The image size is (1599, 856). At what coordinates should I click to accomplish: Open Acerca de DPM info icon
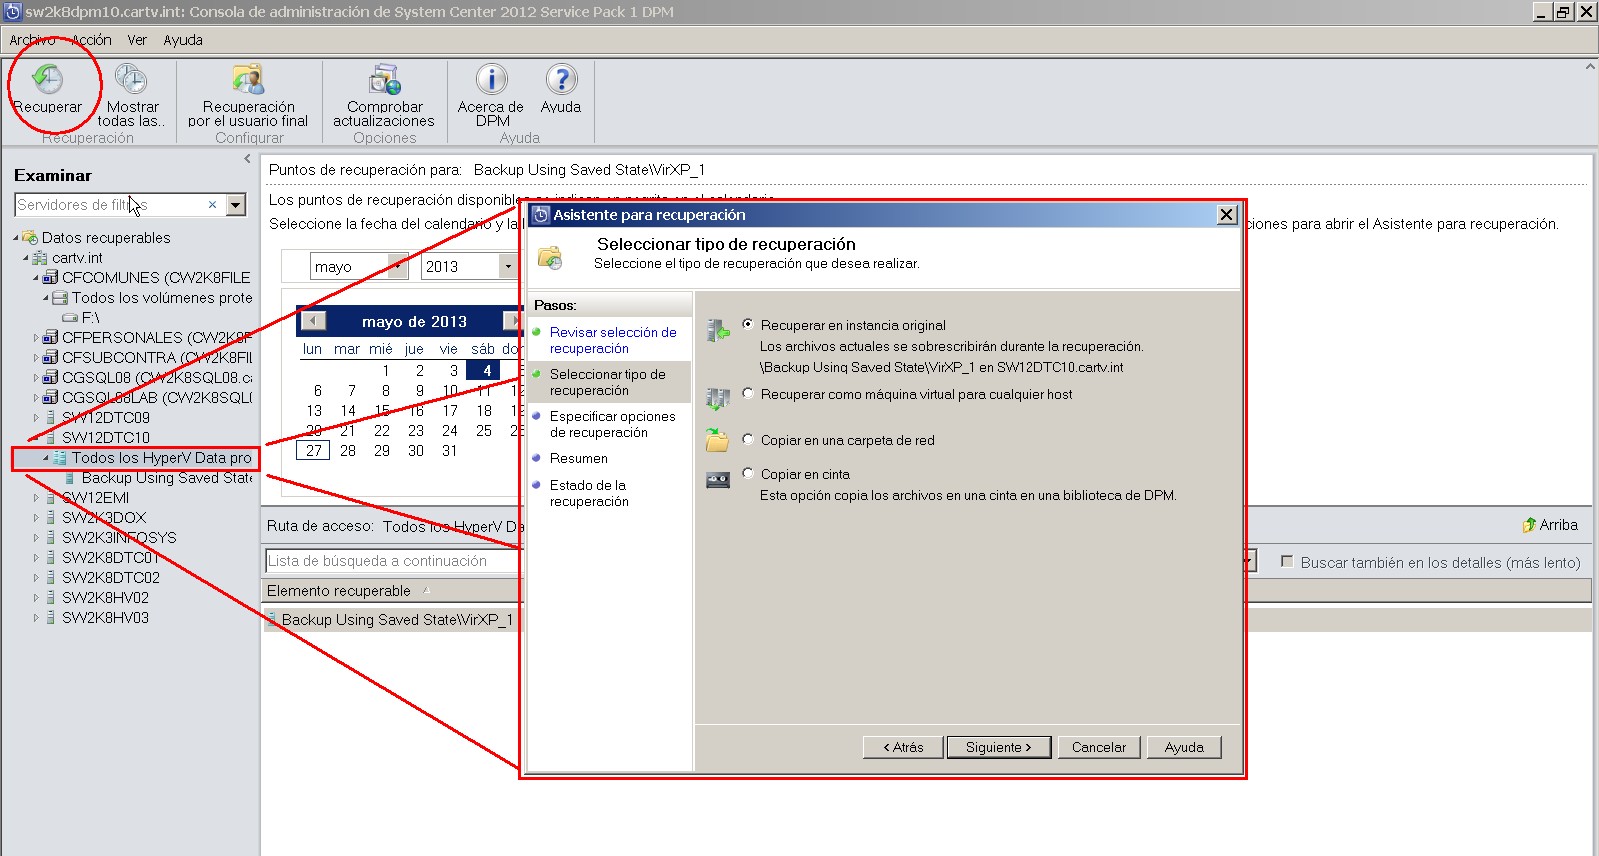(x=491, y=79)
